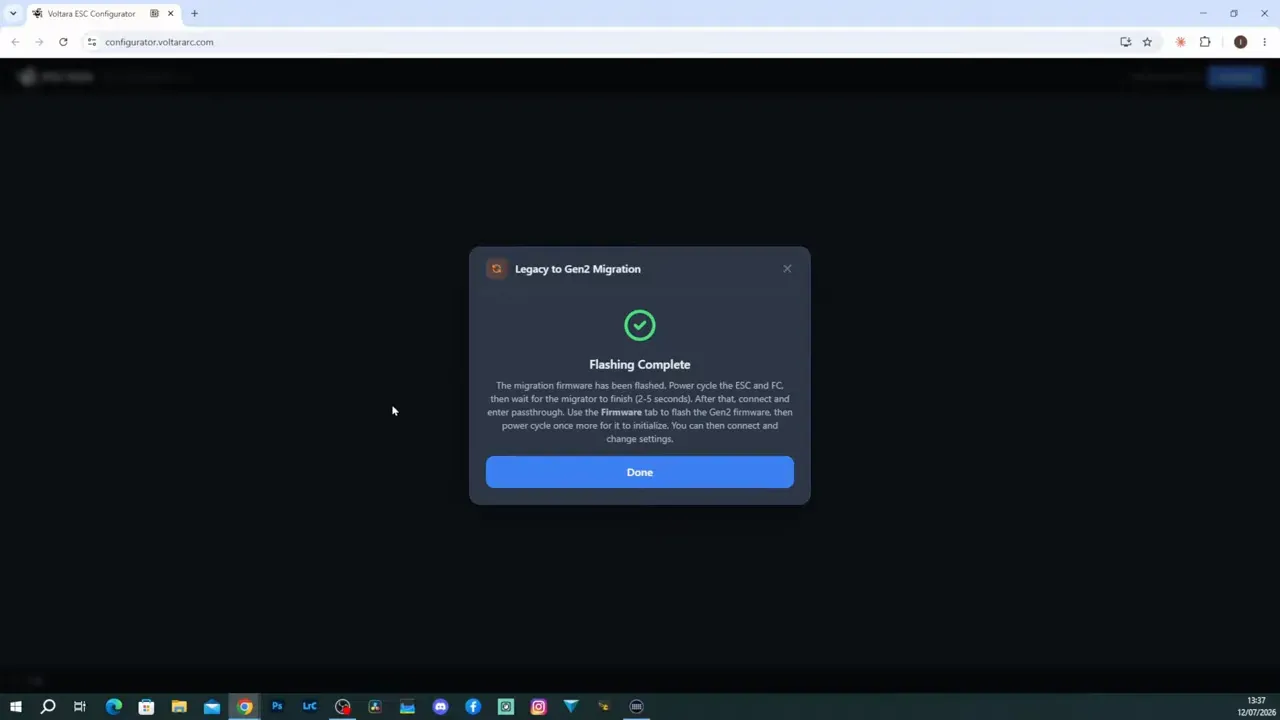Click the orange migration icon in dialog header

tap(496, 268)
